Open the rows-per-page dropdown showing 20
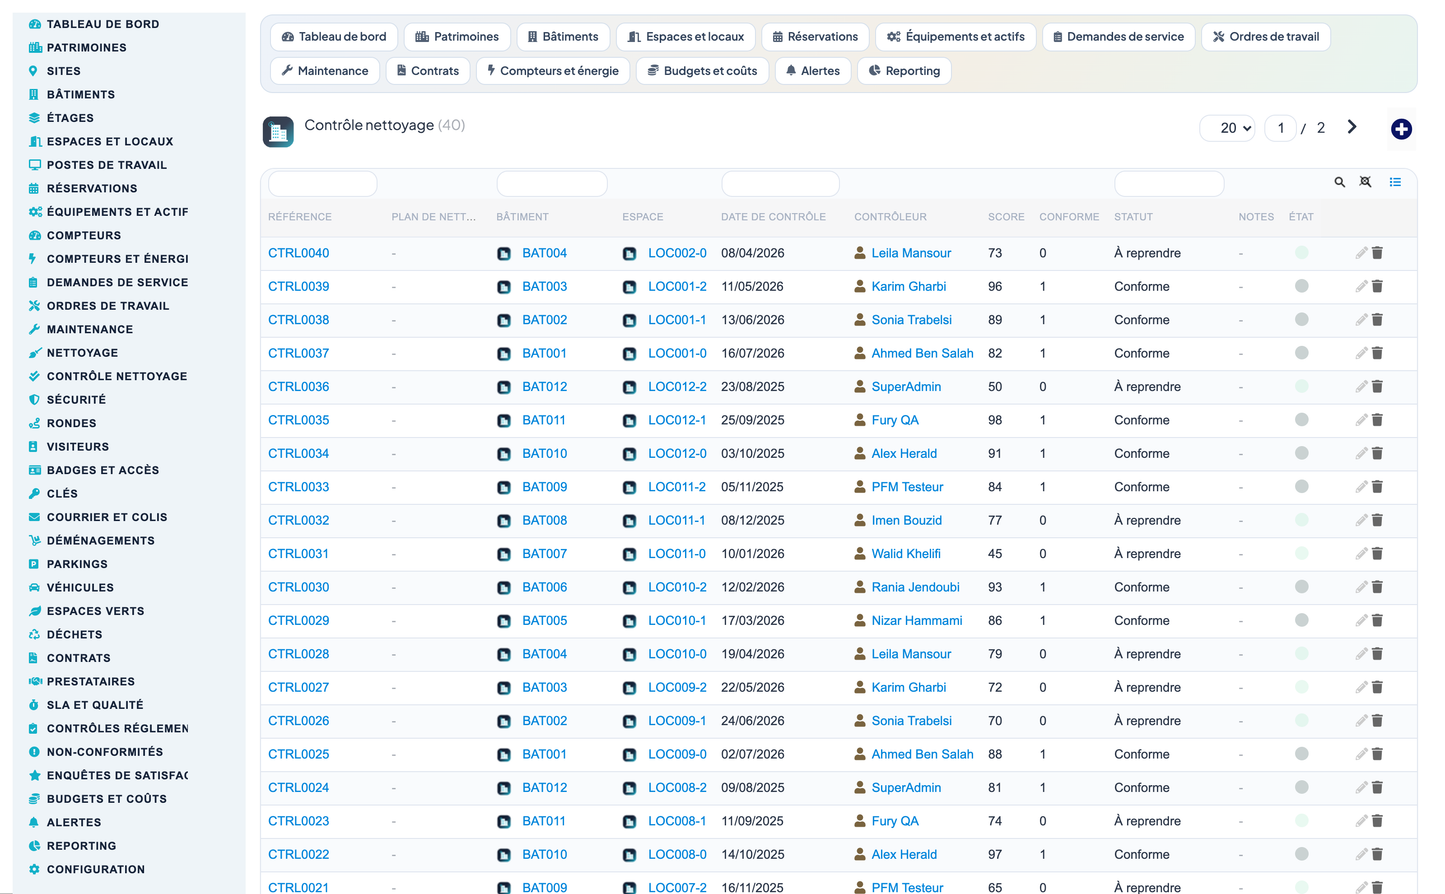Screen dimensions: 1445x894 (x=1228, y=128)
